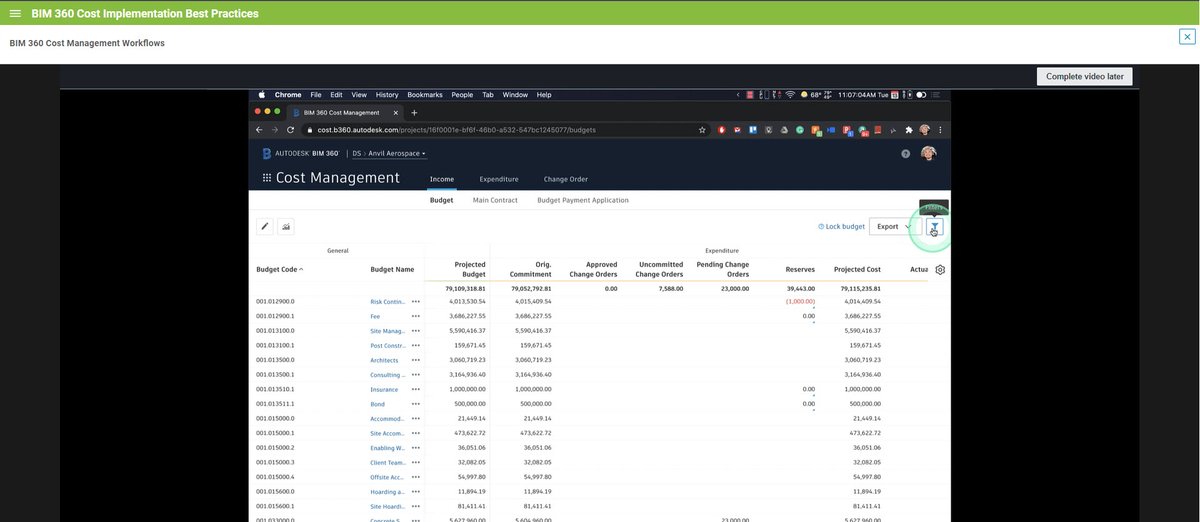
Task: Open the History menu in the menu bar
Action: click(x=387, y=95)
